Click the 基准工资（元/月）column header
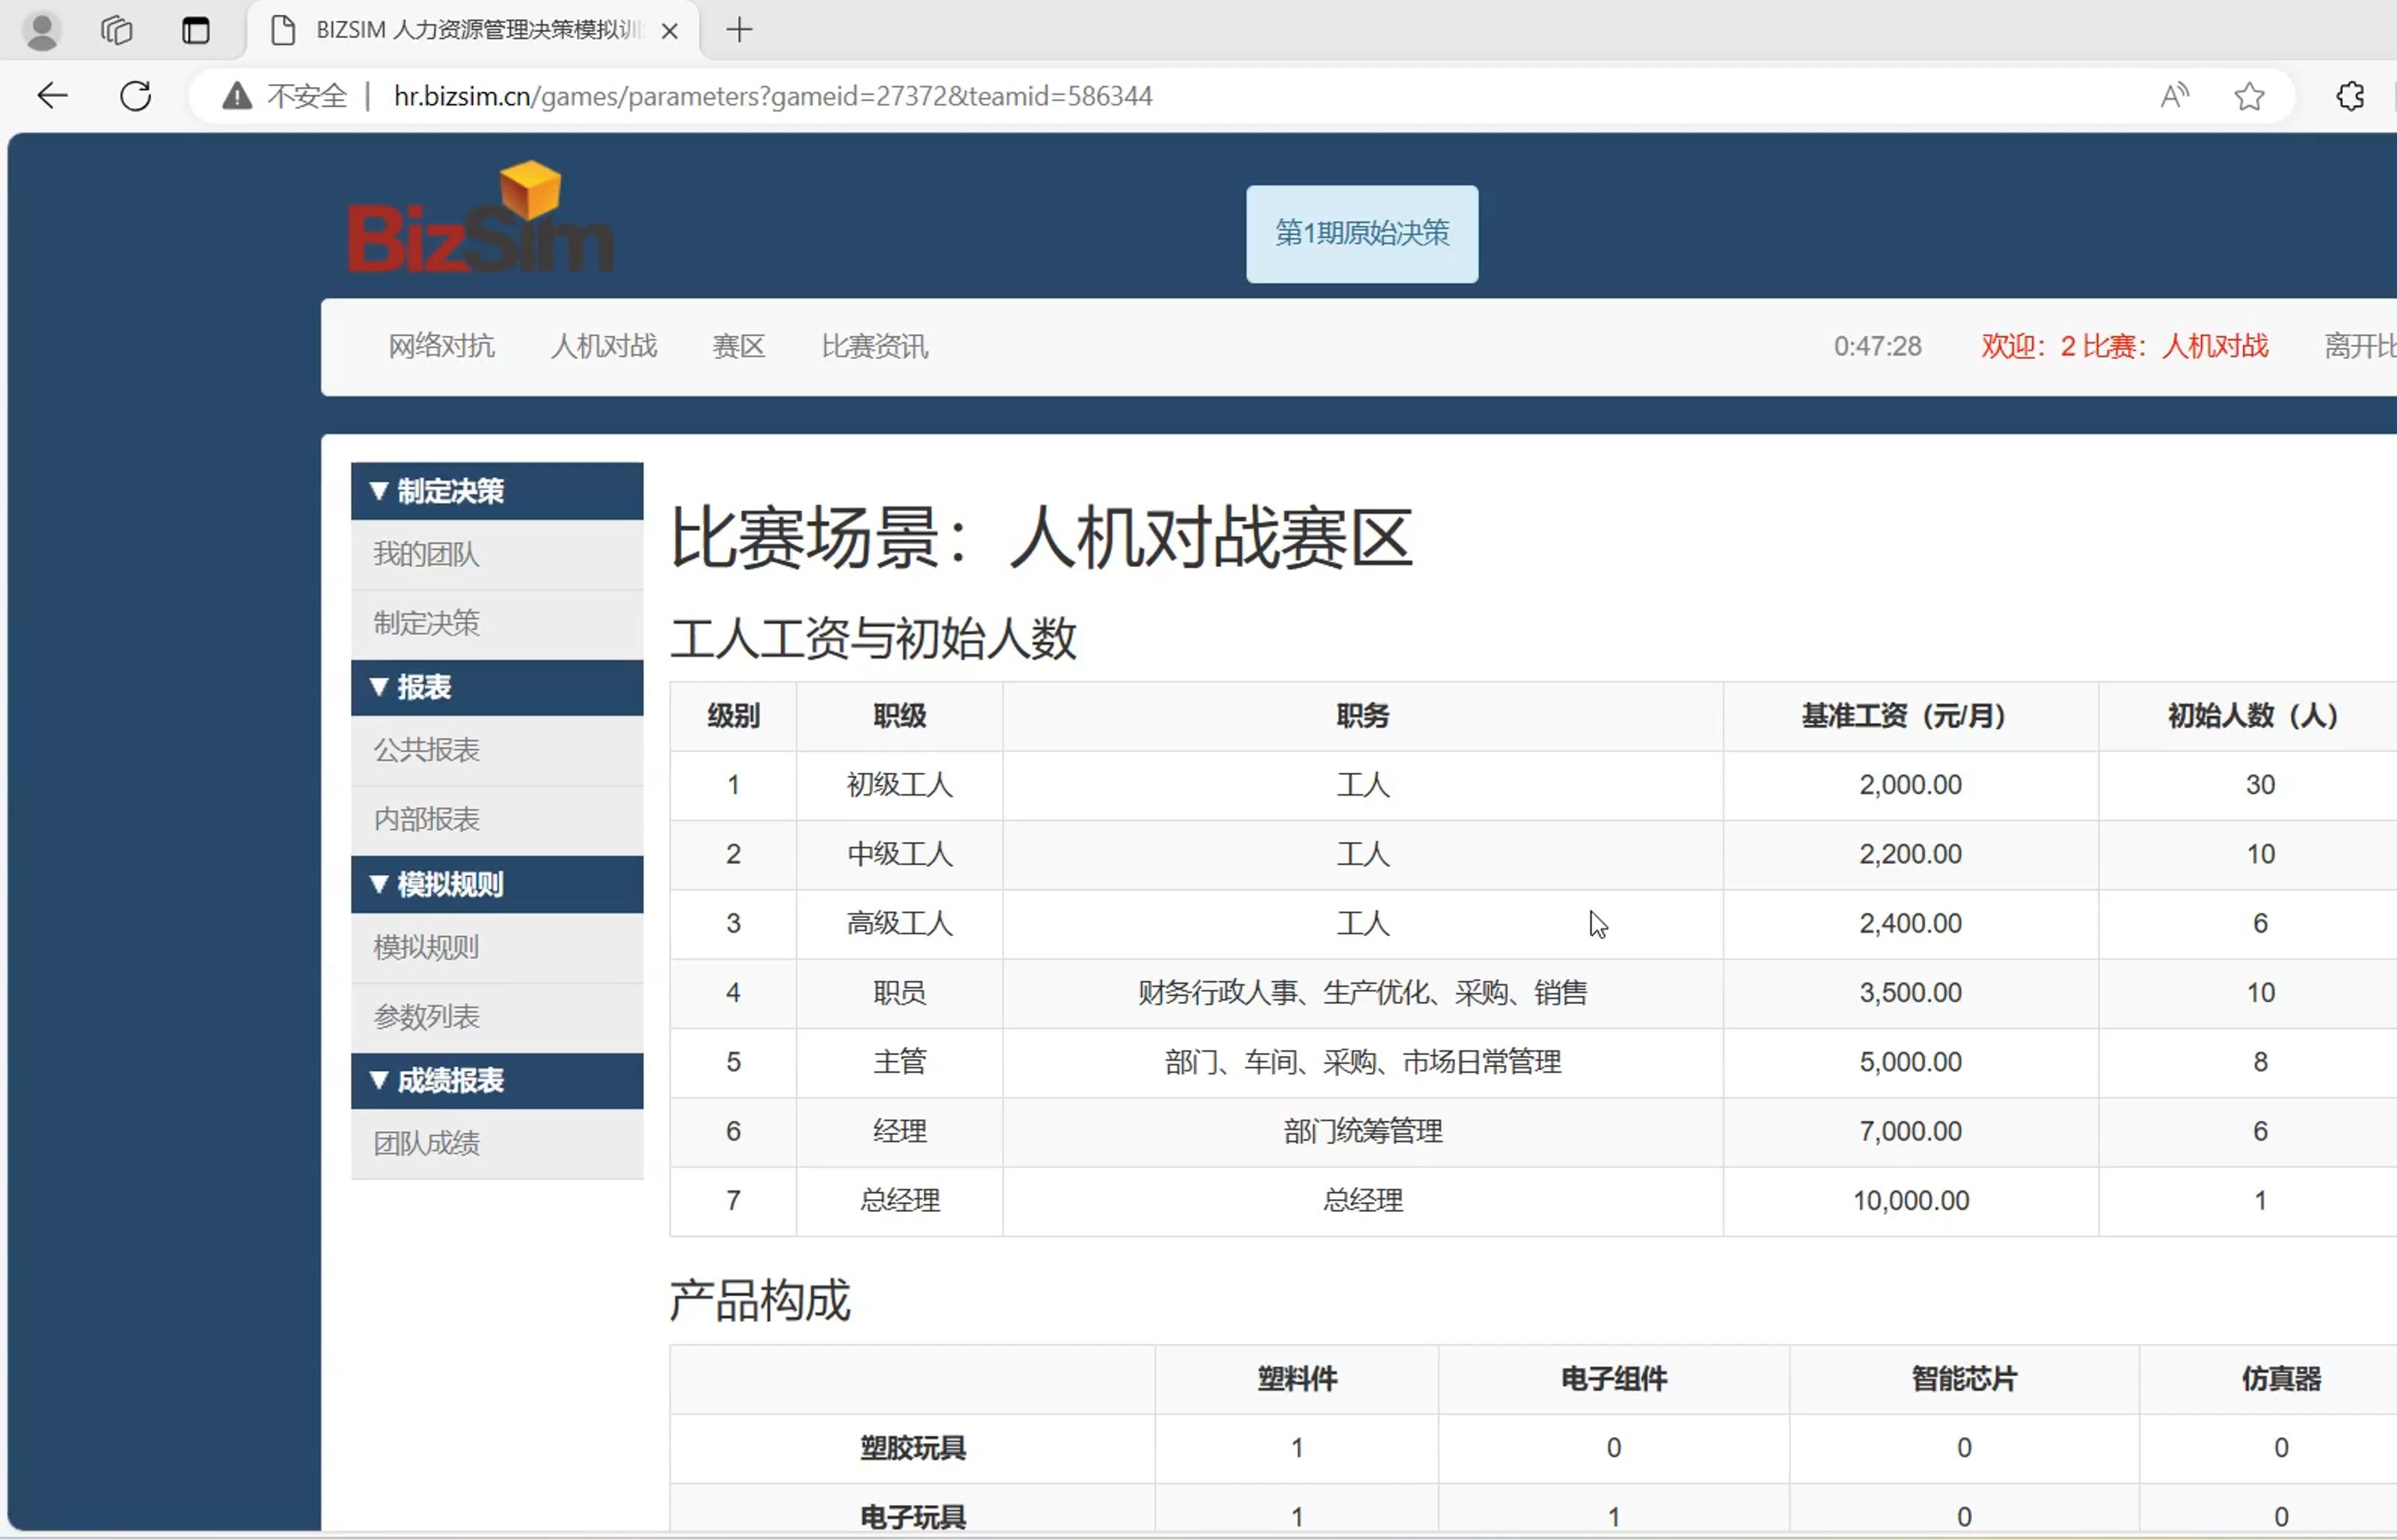This screenshot has height=1540, width=2397. tap(1910, 716)
